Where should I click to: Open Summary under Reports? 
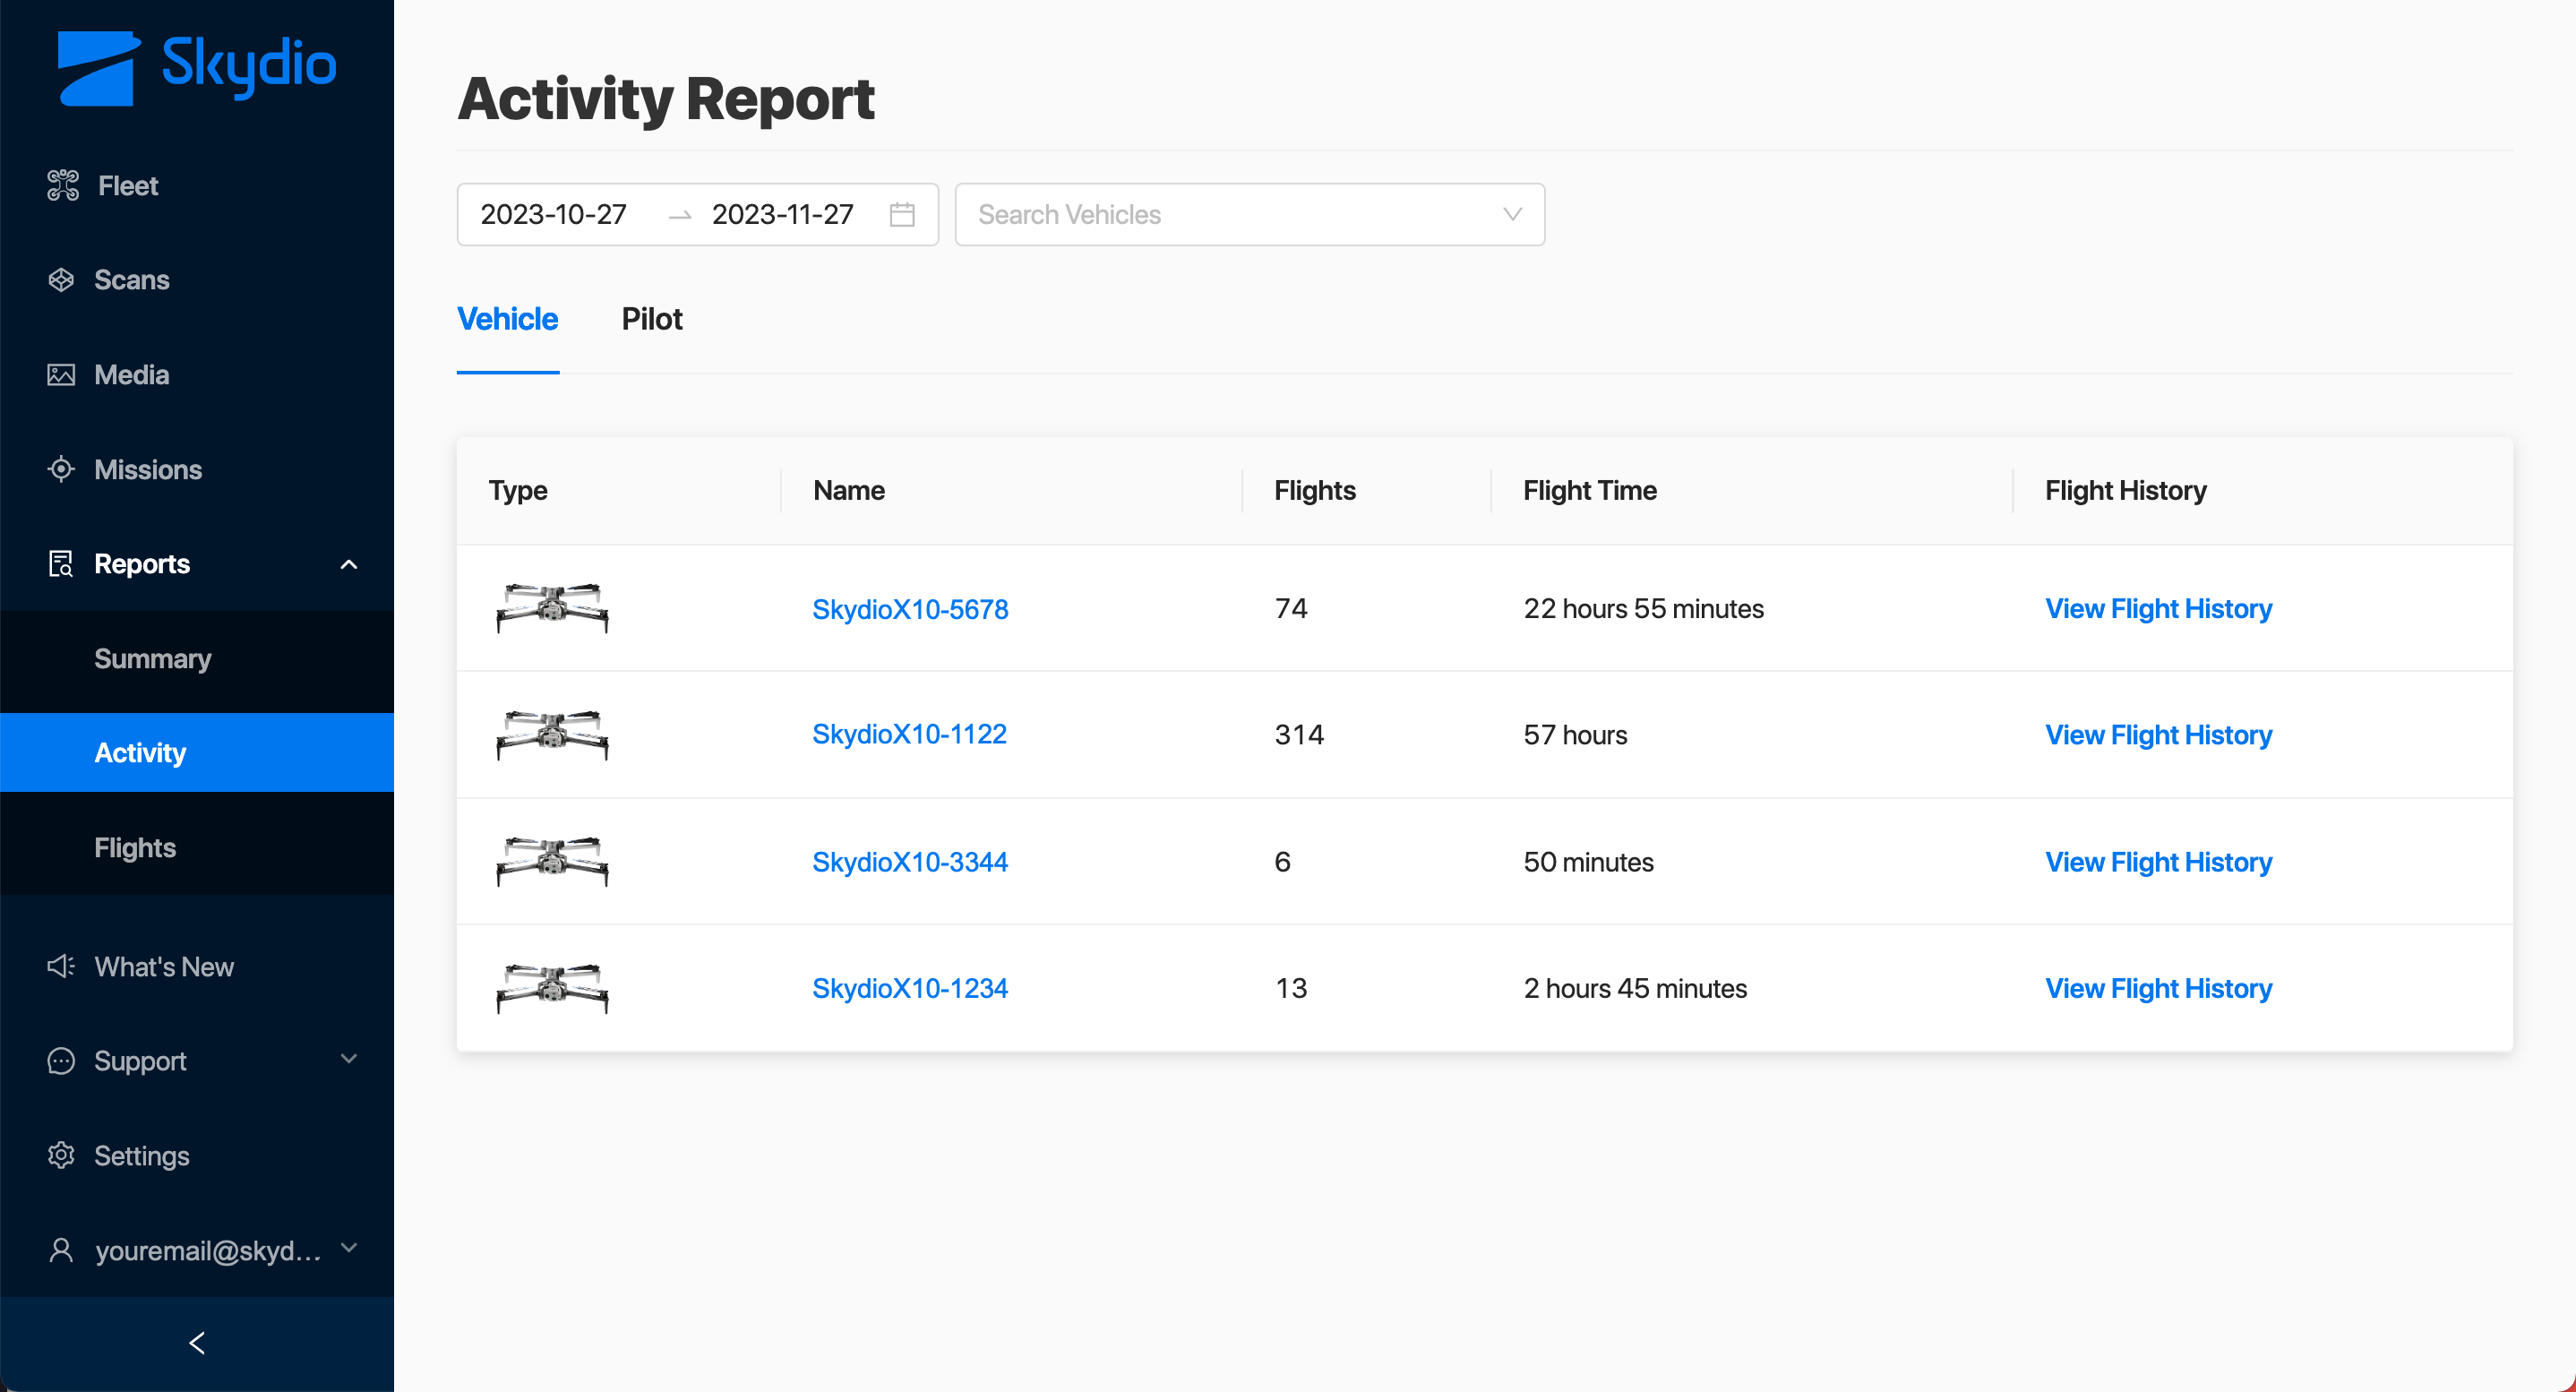click(x=153, y=658)
